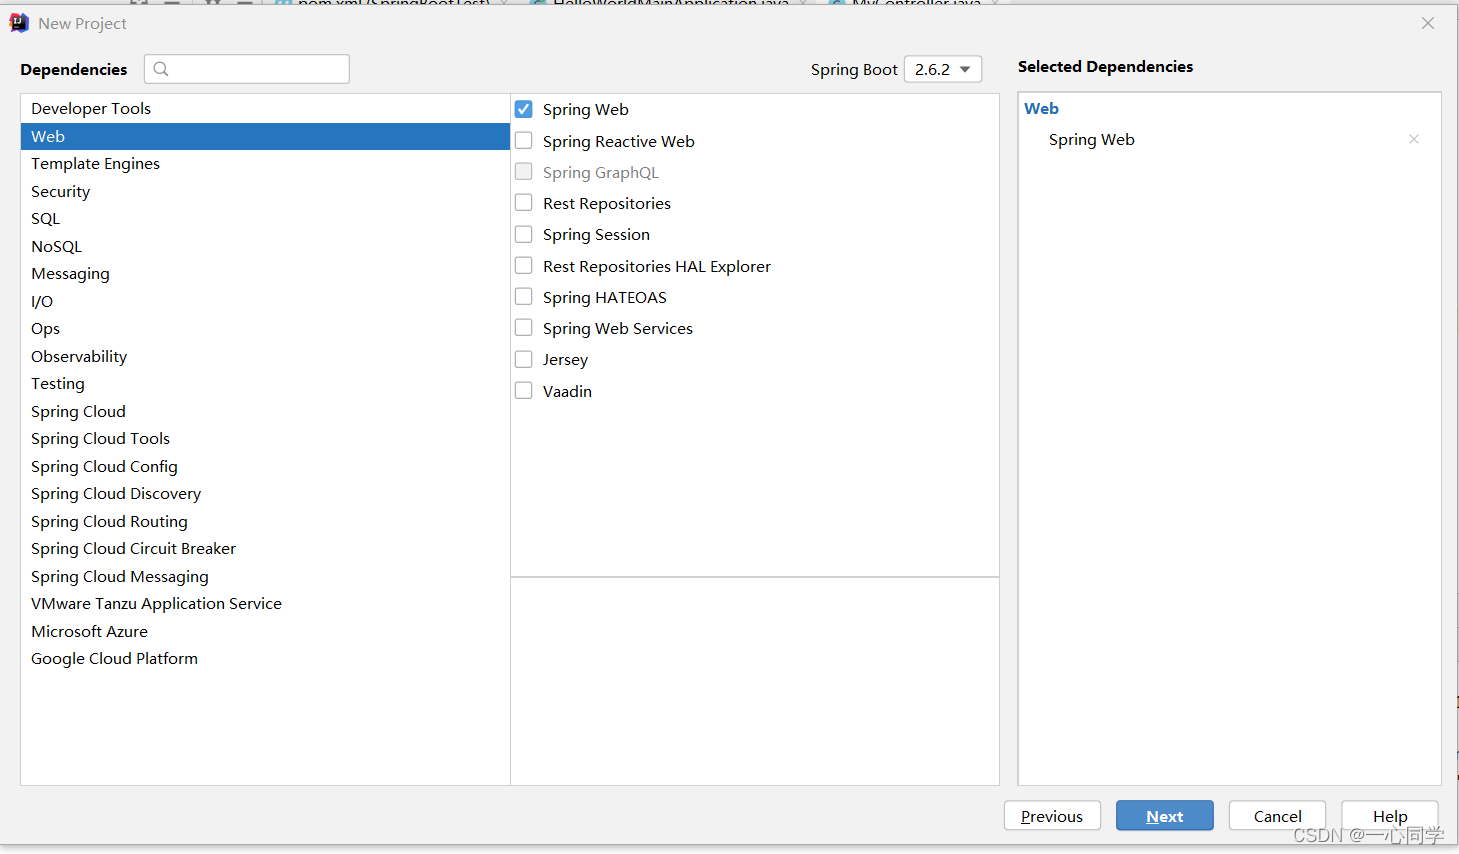Check the Rest Repositories option

pos(523,203)
